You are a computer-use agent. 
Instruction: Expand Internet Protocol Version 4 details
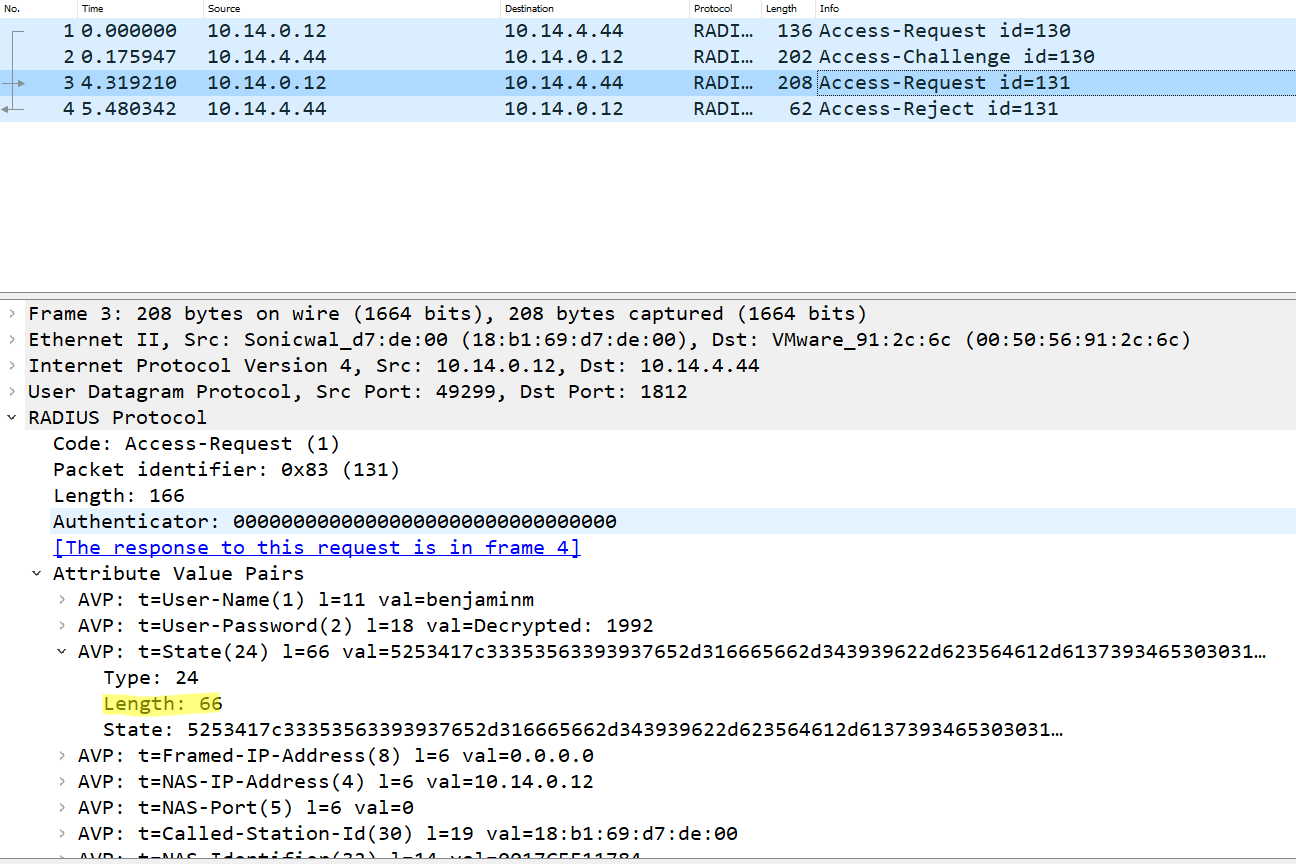[11, 365]
